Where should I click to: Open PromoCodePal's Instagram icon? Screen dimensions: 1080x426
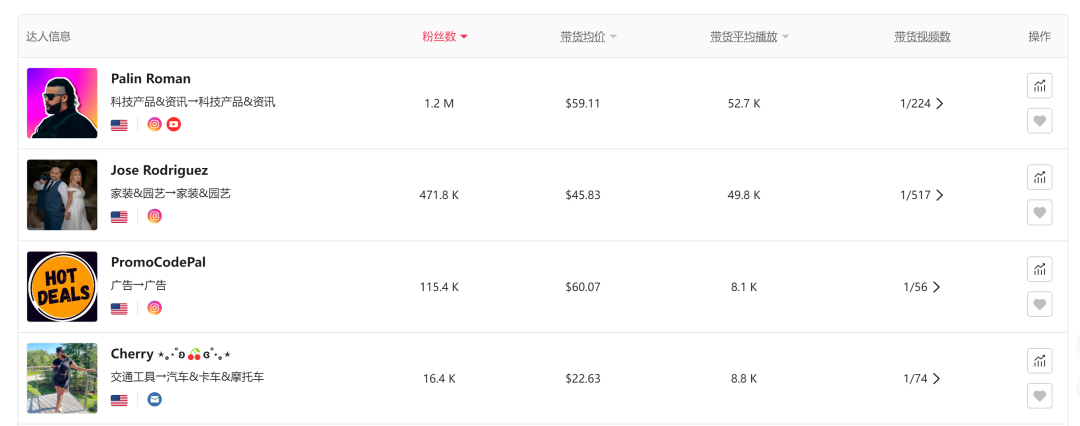pos(154,308)
